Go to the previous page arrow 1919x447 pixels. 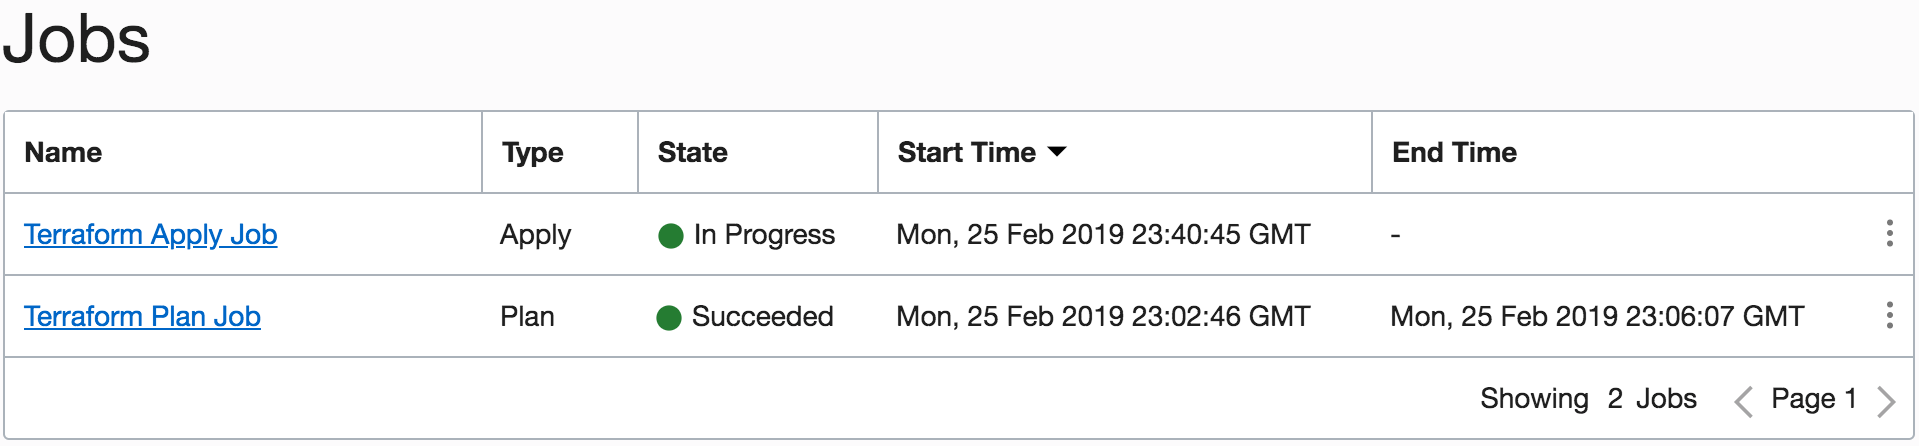1743,401
